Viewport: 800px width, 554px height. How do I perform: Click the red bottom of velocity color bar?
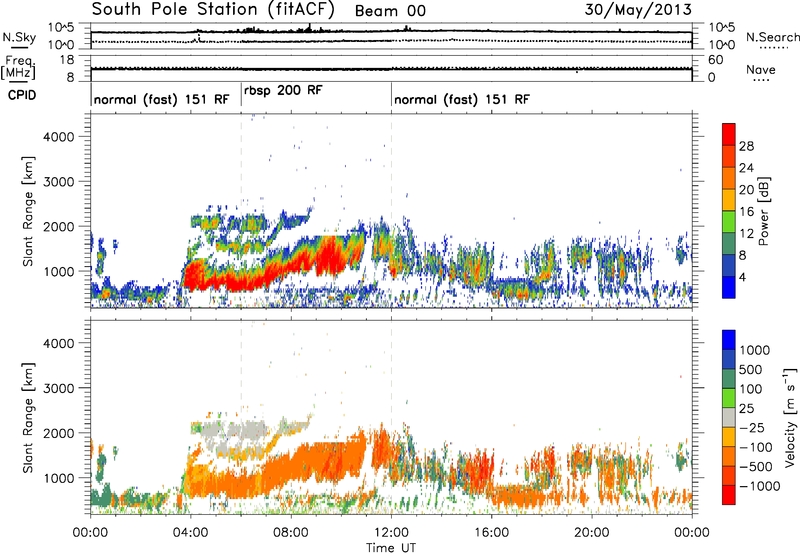[729, 495]
